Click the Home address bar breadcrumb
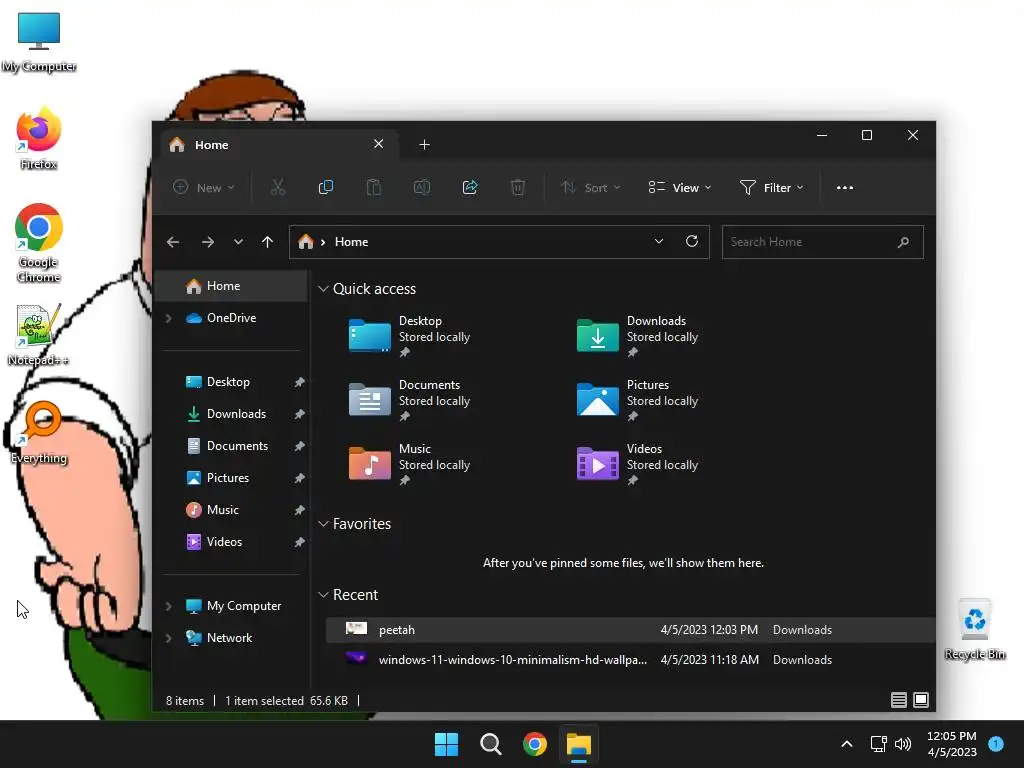Image resolution: width=1024 pixels, height=768 pixels. click(351, 242)
